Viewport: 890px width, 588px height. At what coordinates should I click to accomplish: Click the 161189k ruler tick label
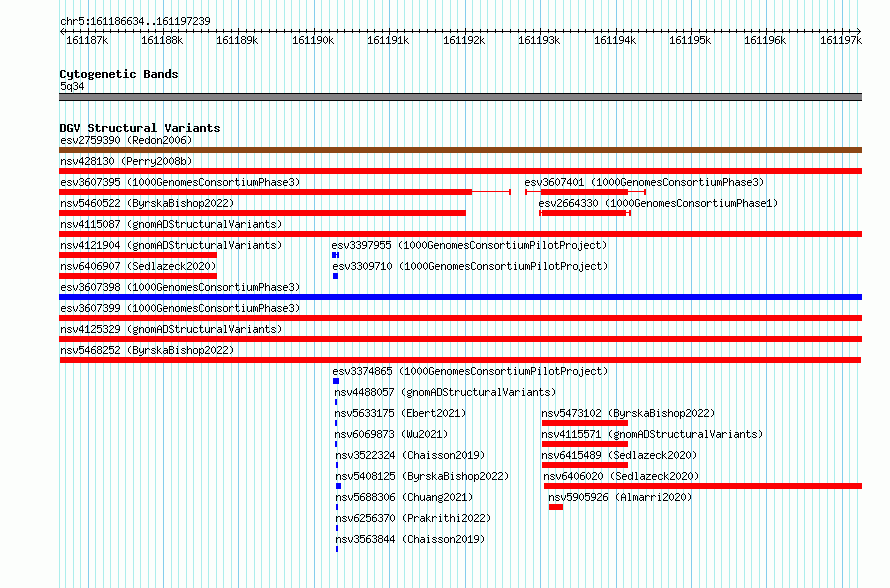click(237, 40)
